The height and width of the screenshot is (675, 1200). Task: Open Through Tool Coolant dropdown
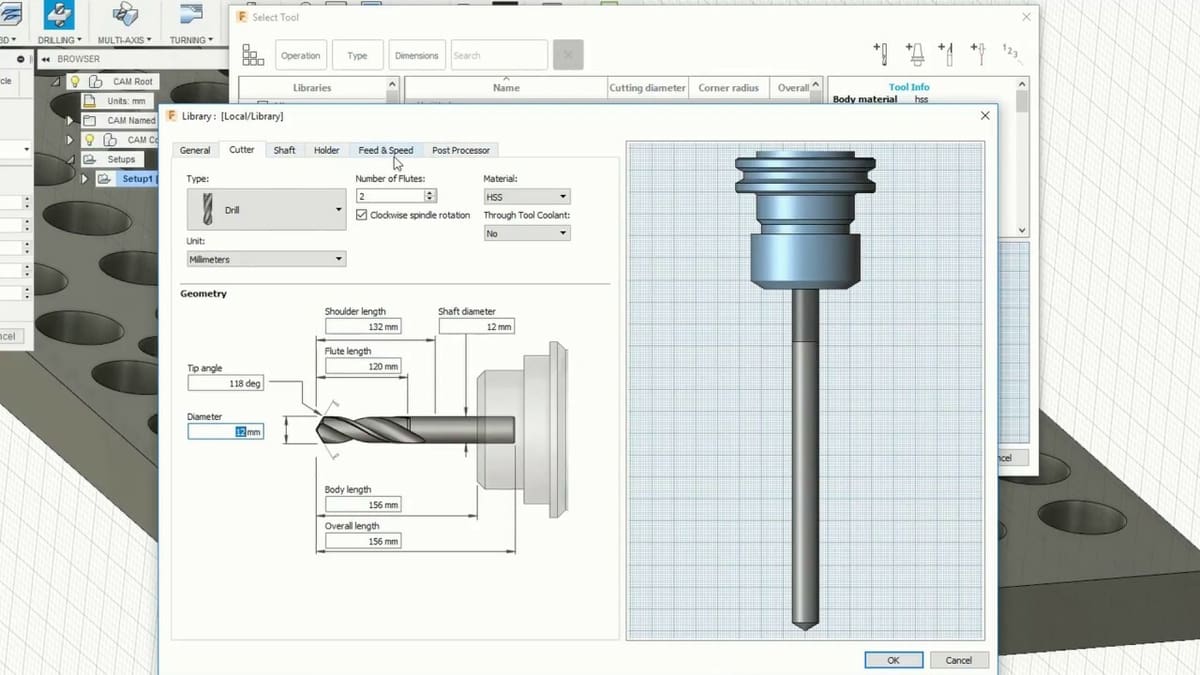(526, 233)
